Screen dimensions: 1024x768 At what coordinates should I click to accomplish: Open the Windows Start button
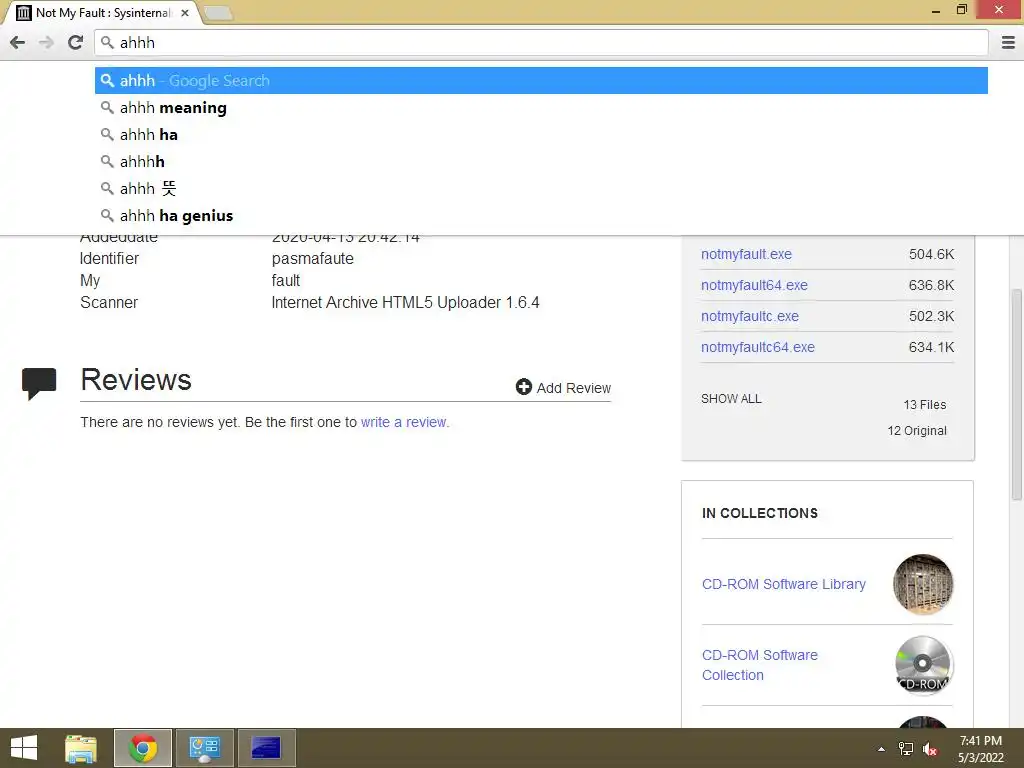[24, 748]
